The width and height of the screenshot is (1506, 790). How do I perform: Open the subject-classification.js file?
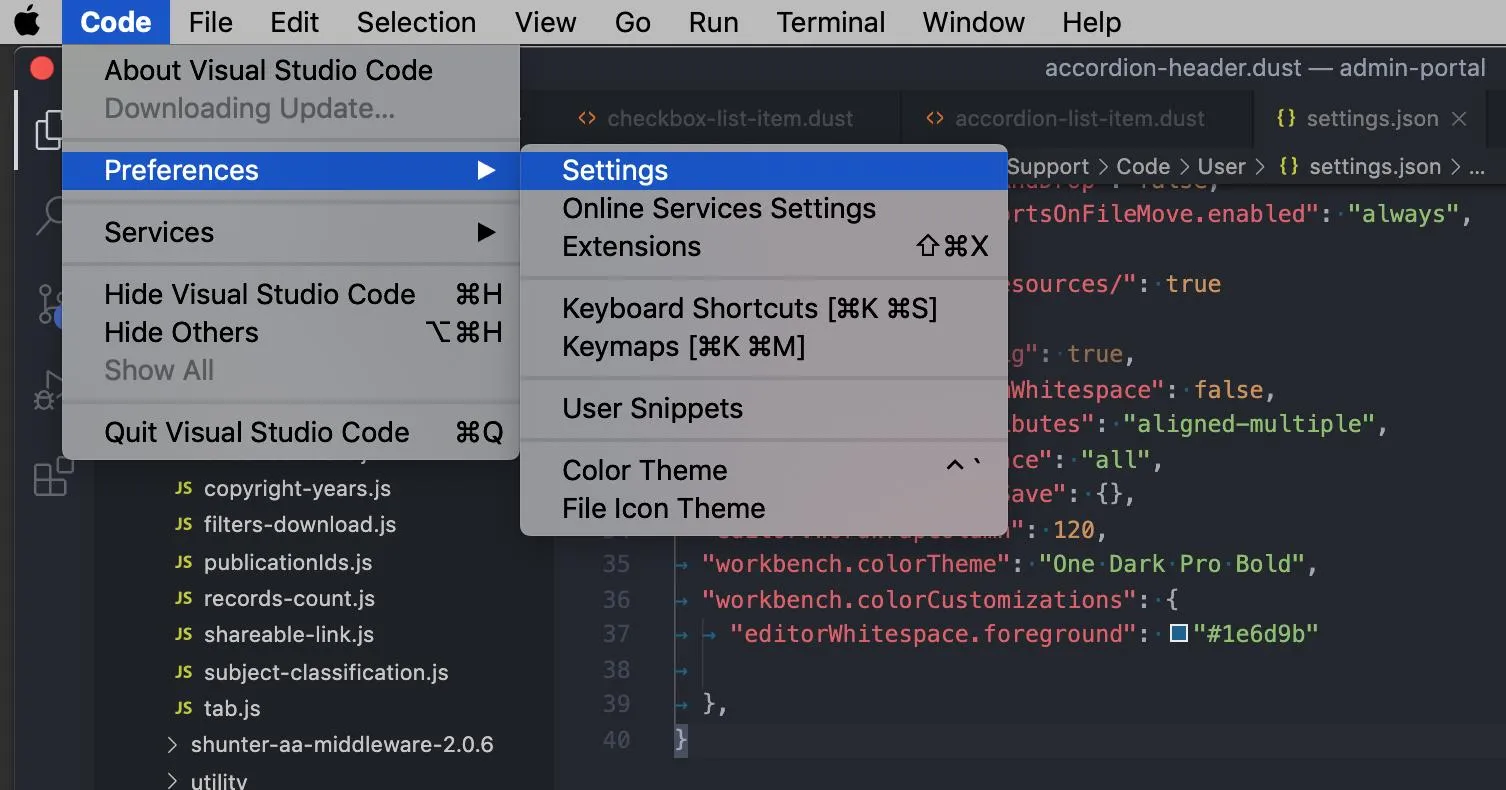tap(326, 673)
